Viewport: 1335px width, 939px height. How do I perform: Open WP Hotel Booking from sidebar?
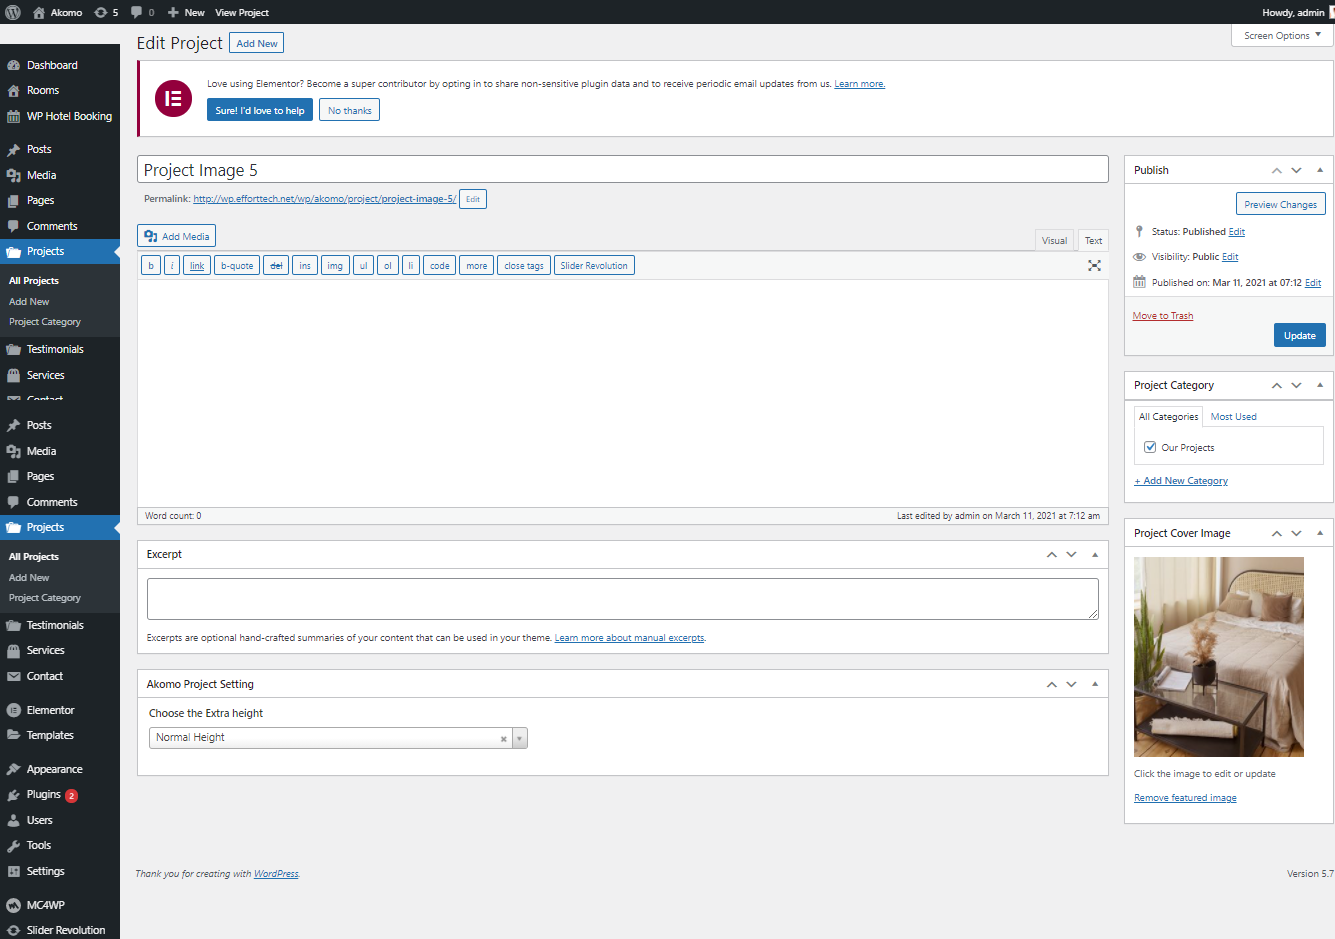(68, 116)
